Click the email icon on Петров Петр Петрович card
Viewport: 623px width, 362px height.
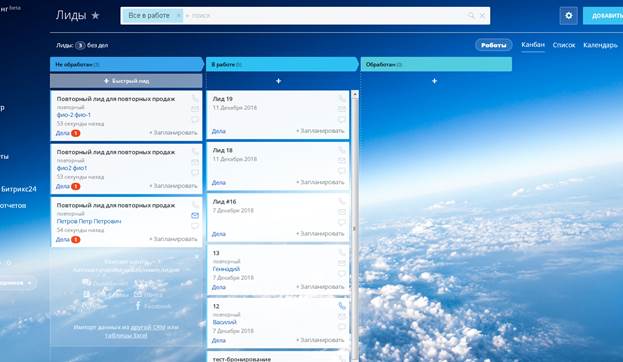click(195, 215)
